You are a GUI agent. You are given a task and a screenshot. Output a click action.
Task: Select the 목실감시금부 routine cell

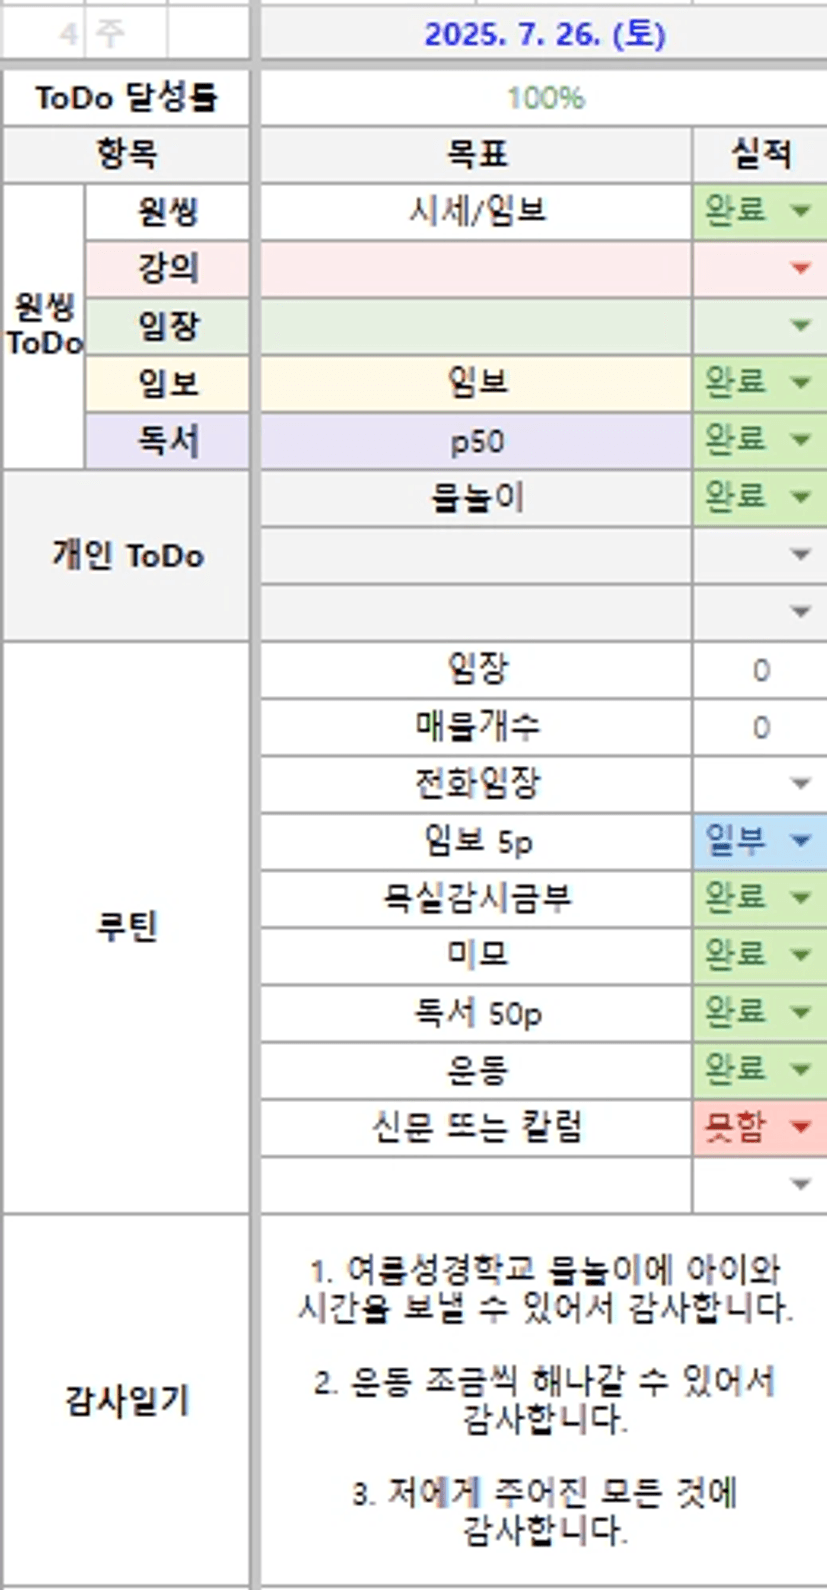point(477,898)
